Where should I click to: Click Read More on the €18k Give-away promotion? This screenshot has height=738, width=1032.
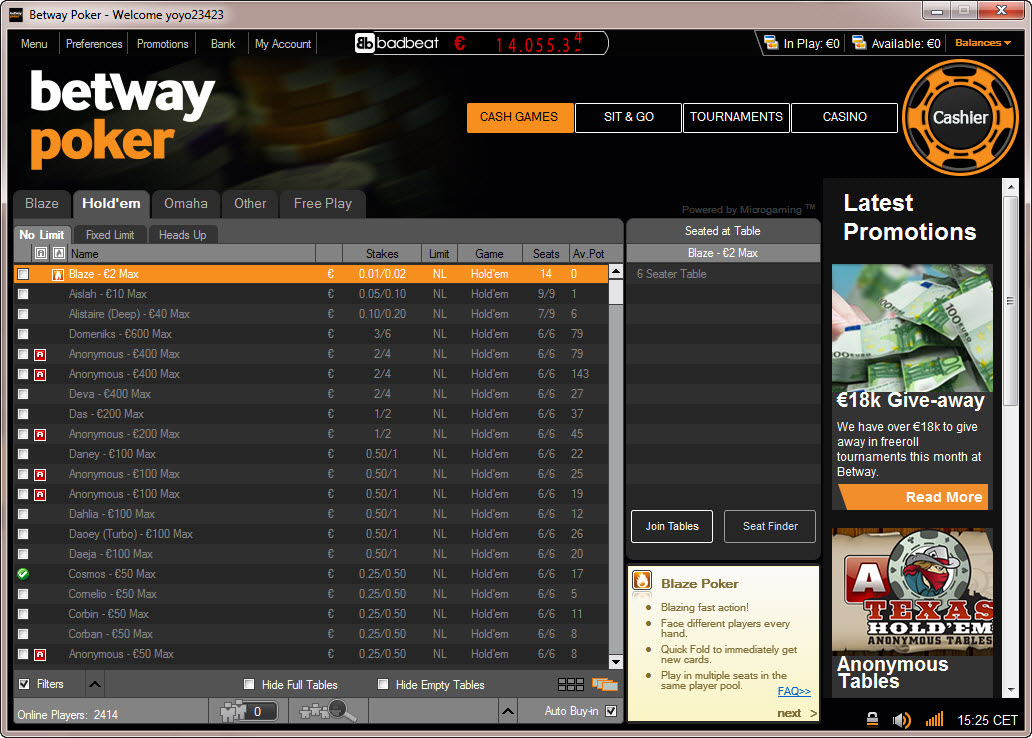tap(914, 497)
